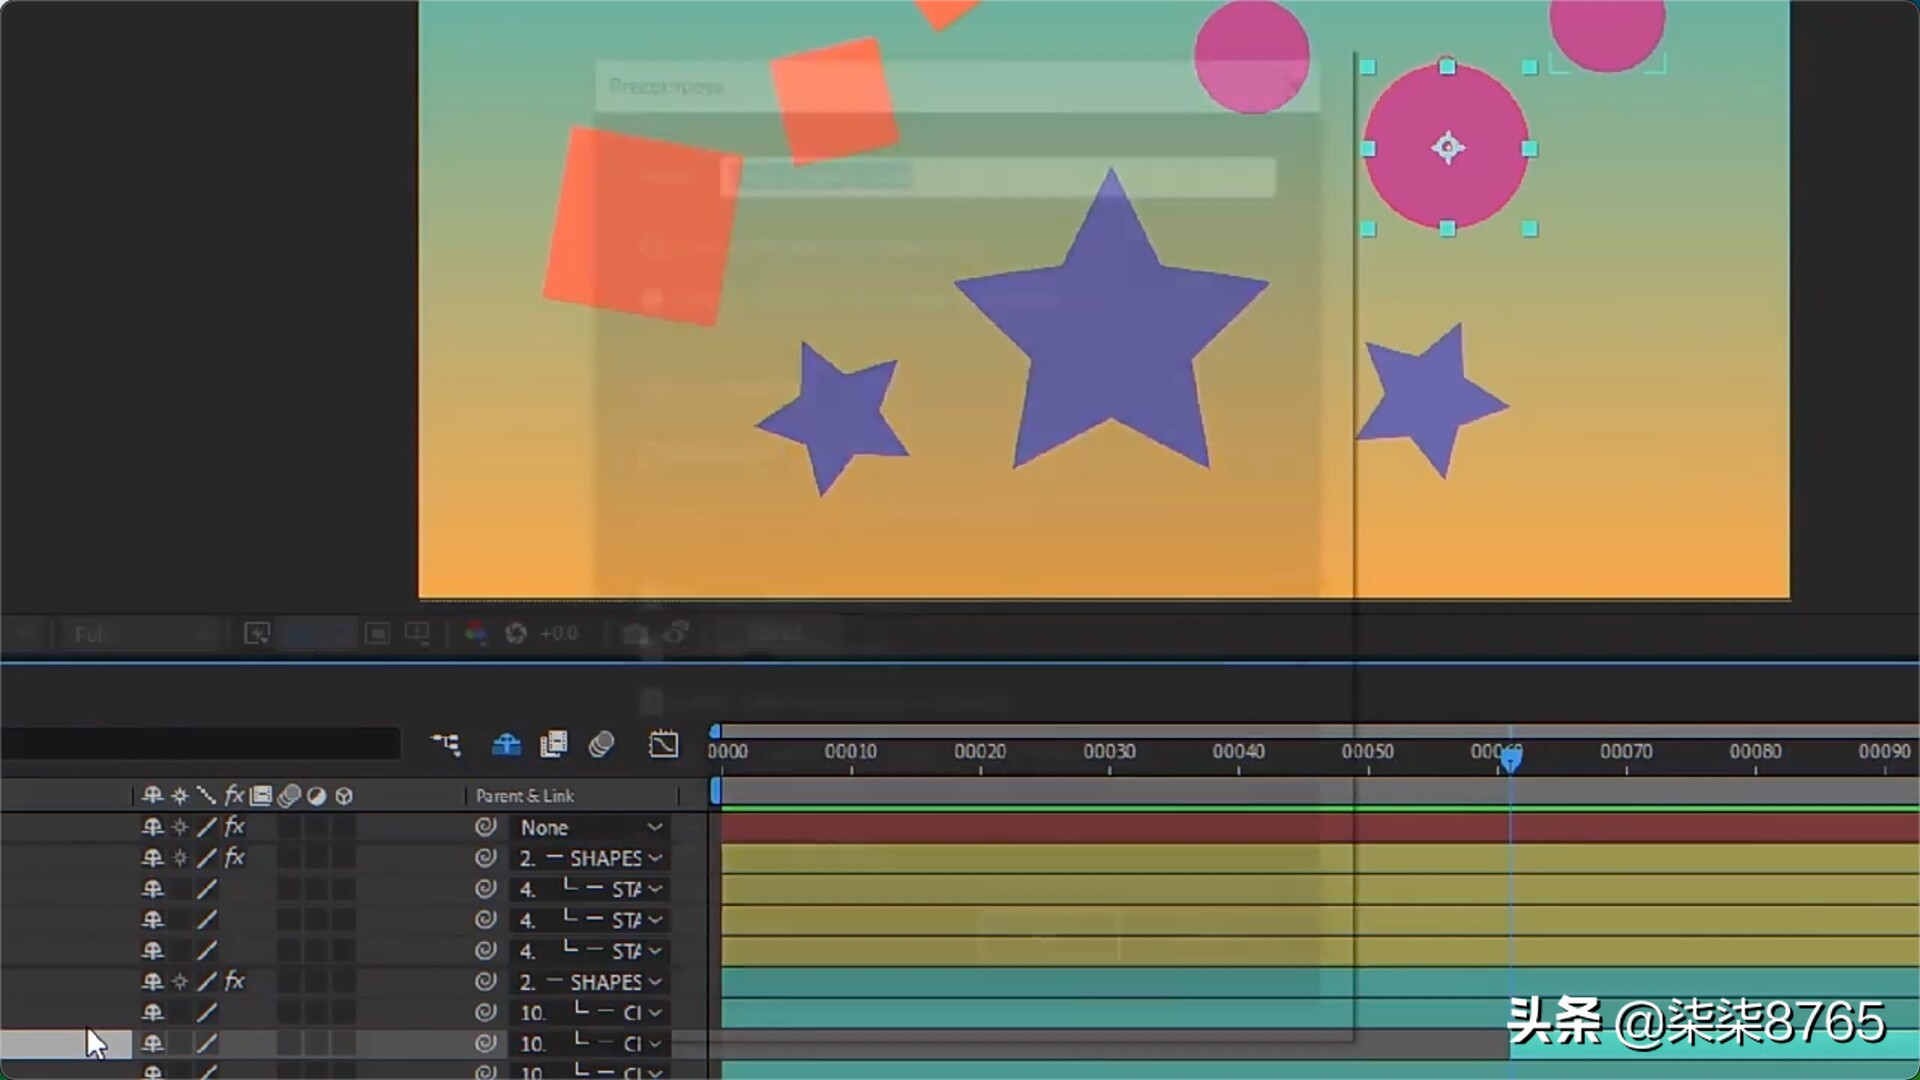
Task: Open the composition mini-flowchart icon
Action: pos(445,745)
